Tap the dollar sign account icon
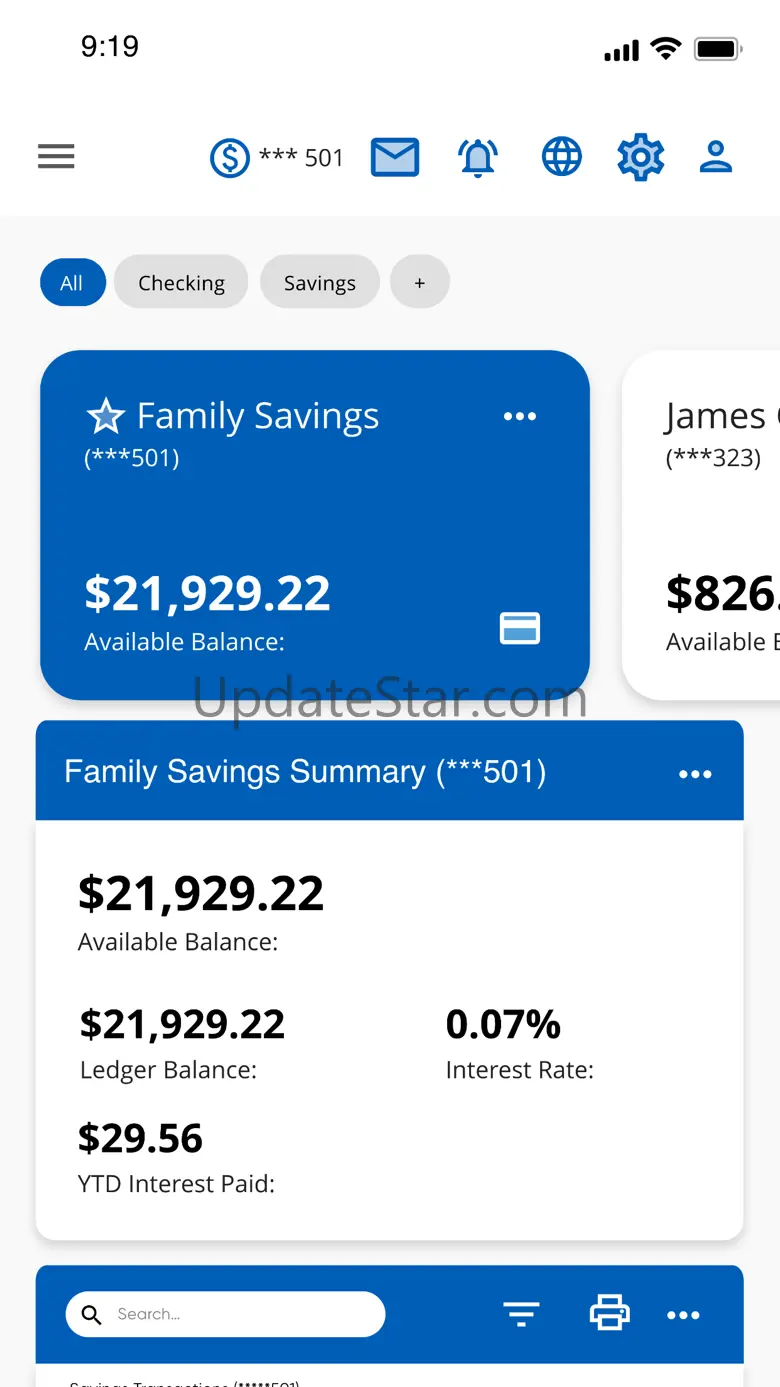The width and height of the screenshot is (780, 1387). [229, 158]
